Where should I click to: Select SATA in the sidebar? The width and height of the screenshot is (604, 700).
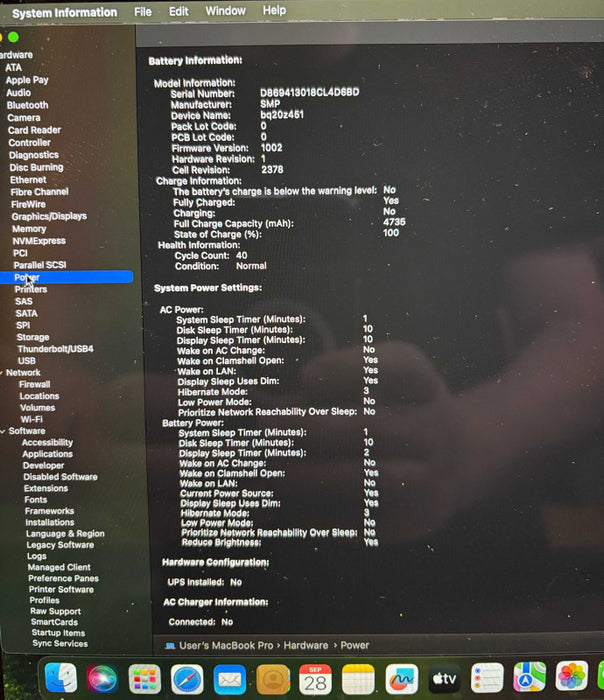coord(26,313)
